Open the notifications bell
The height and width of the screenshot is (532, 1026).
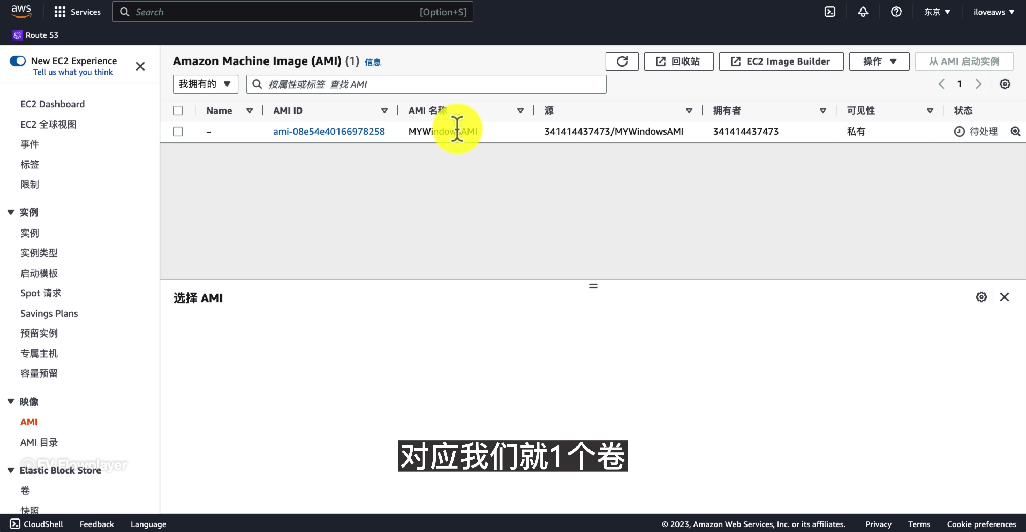863,12
